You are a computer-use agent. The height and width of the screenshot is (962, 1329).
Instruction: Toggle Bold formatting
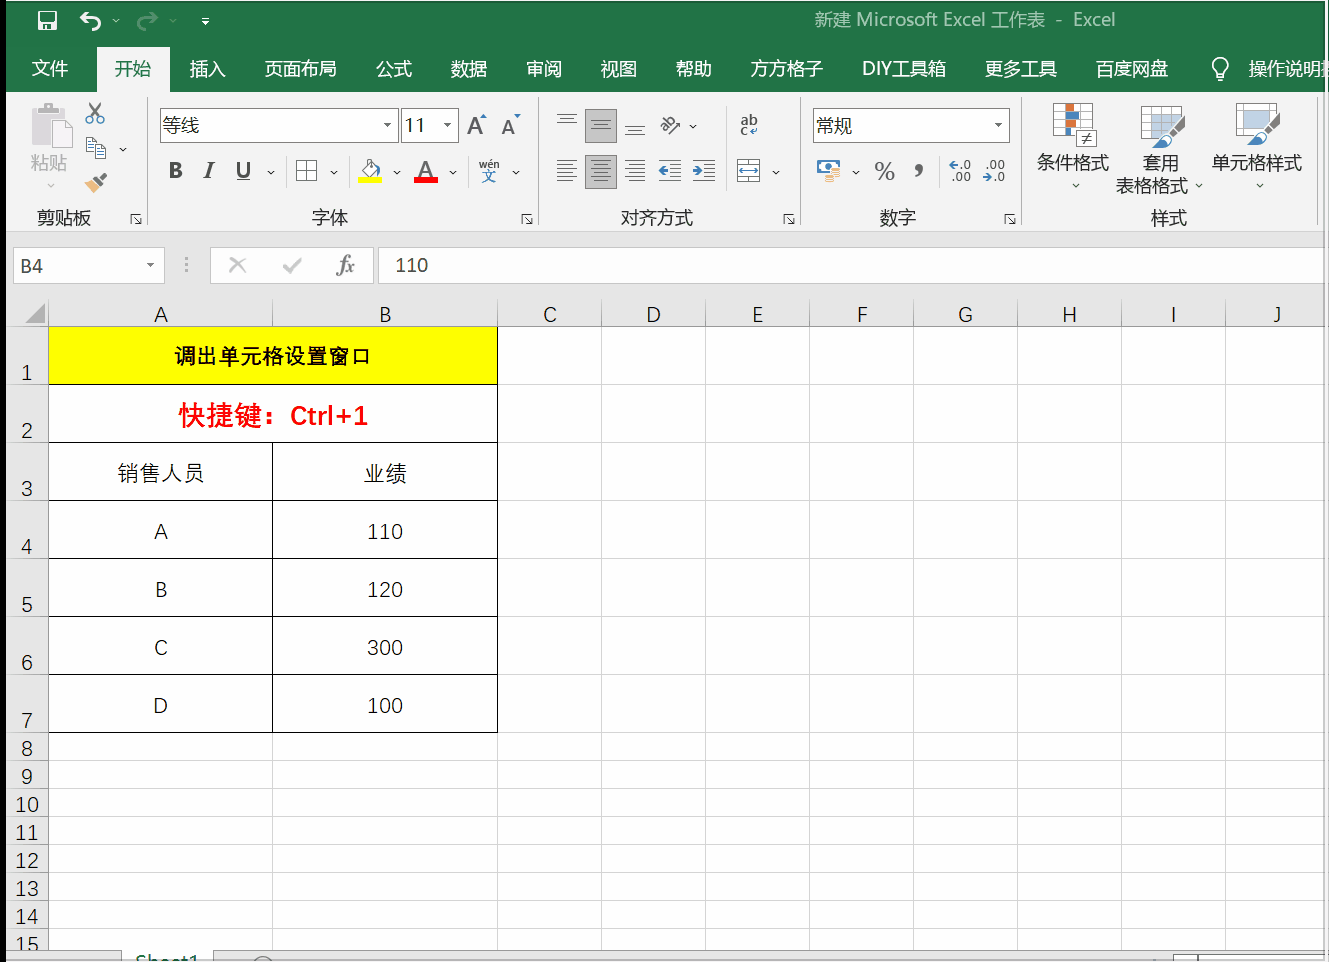(x=176, y=171)
